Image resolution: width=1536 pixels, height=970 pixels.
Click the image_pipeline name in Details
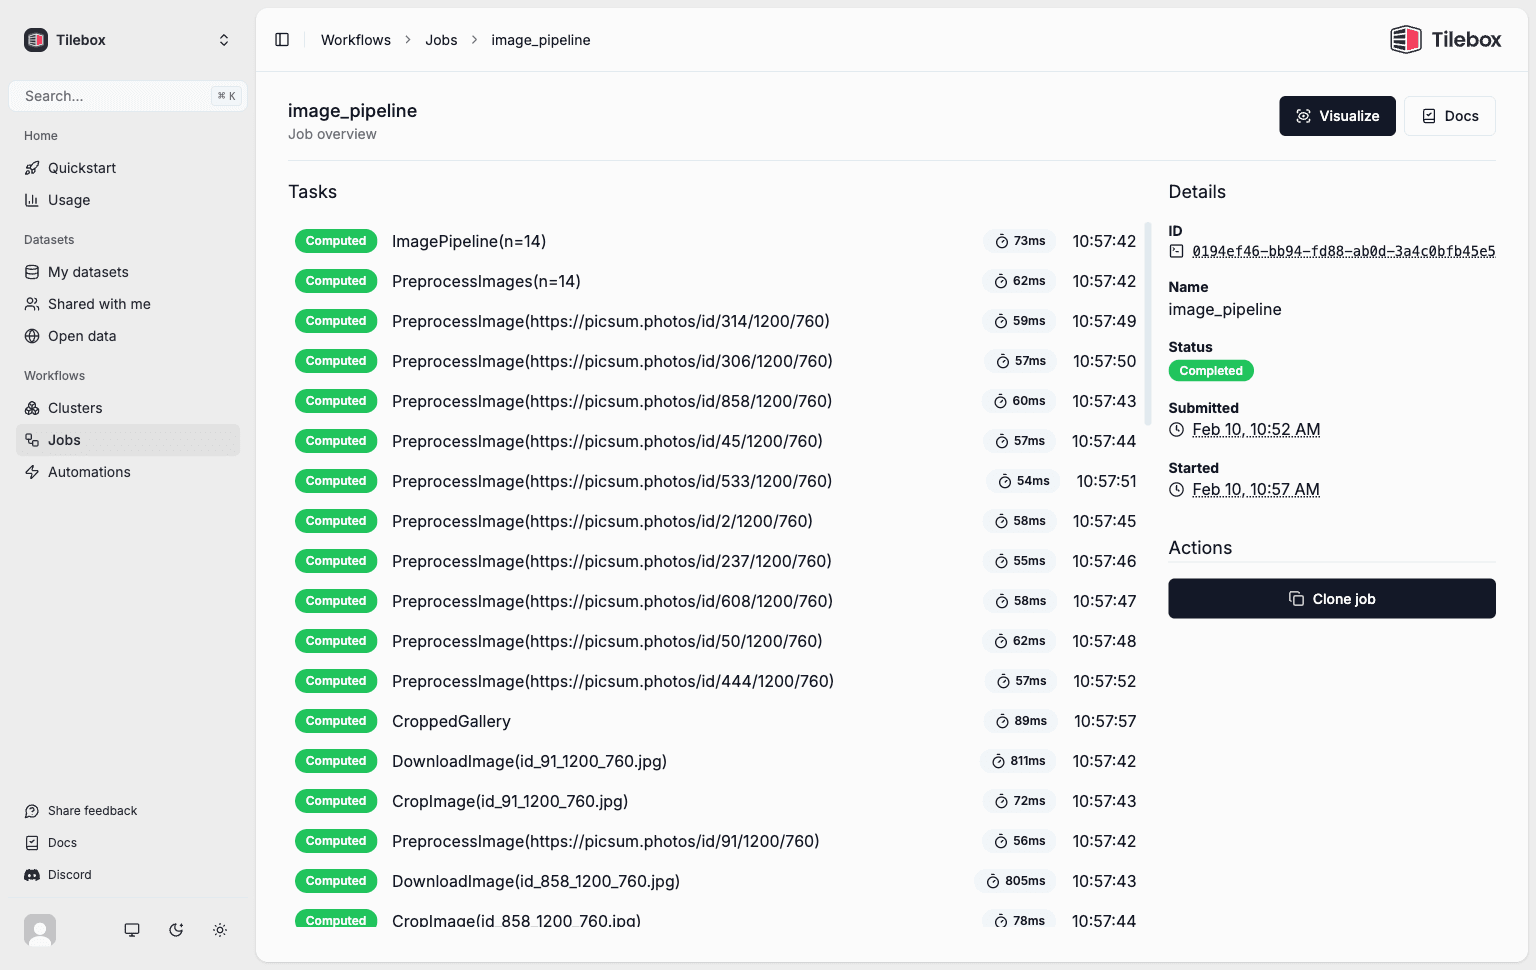click(x=1225, y=310)
